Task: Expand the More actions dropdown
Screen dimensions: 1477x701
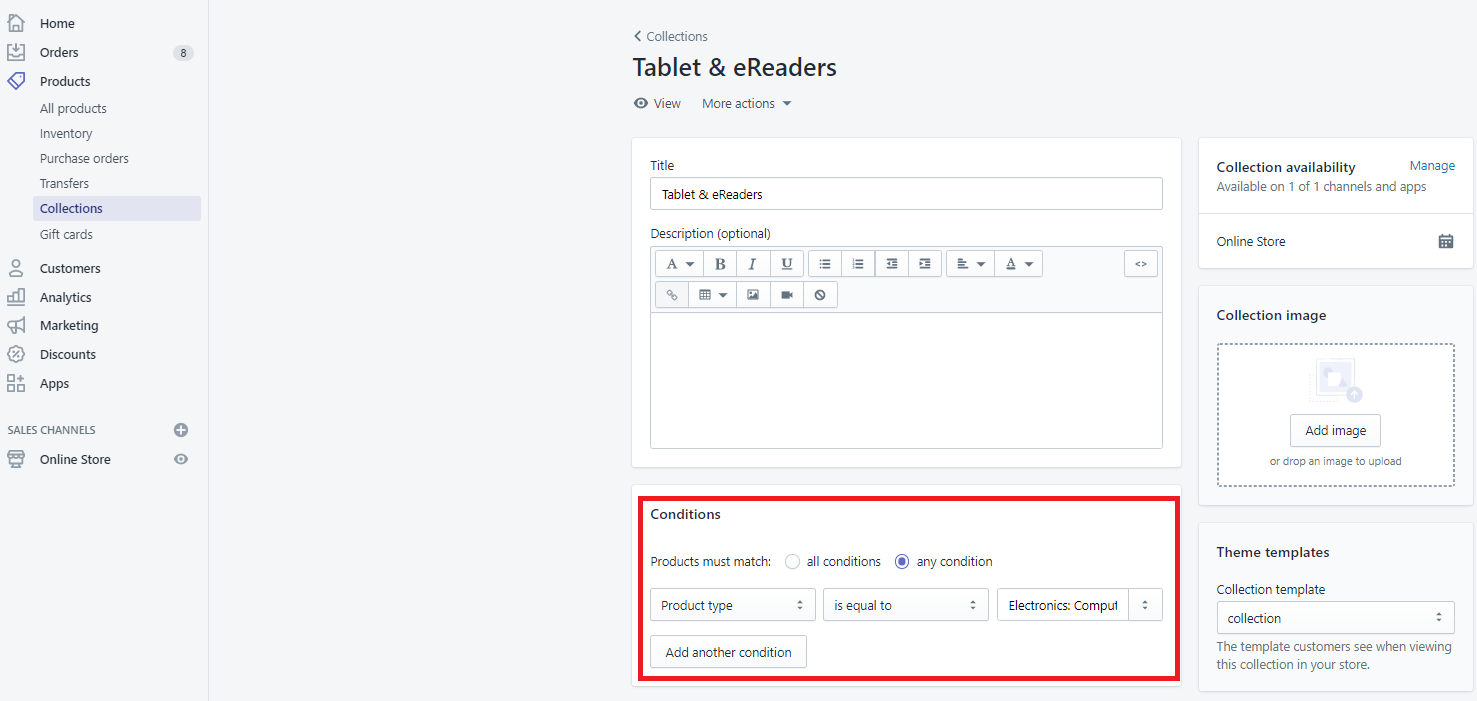Action: coord(746,103)
